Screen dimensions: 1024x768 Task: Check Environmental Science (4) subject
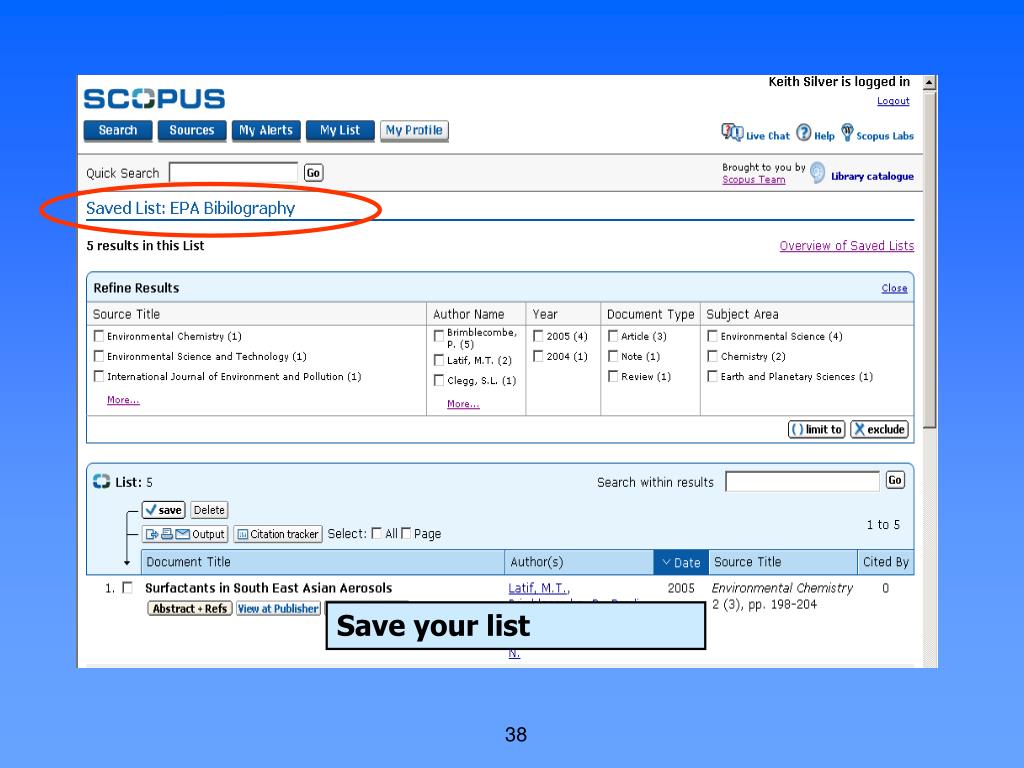712,336
